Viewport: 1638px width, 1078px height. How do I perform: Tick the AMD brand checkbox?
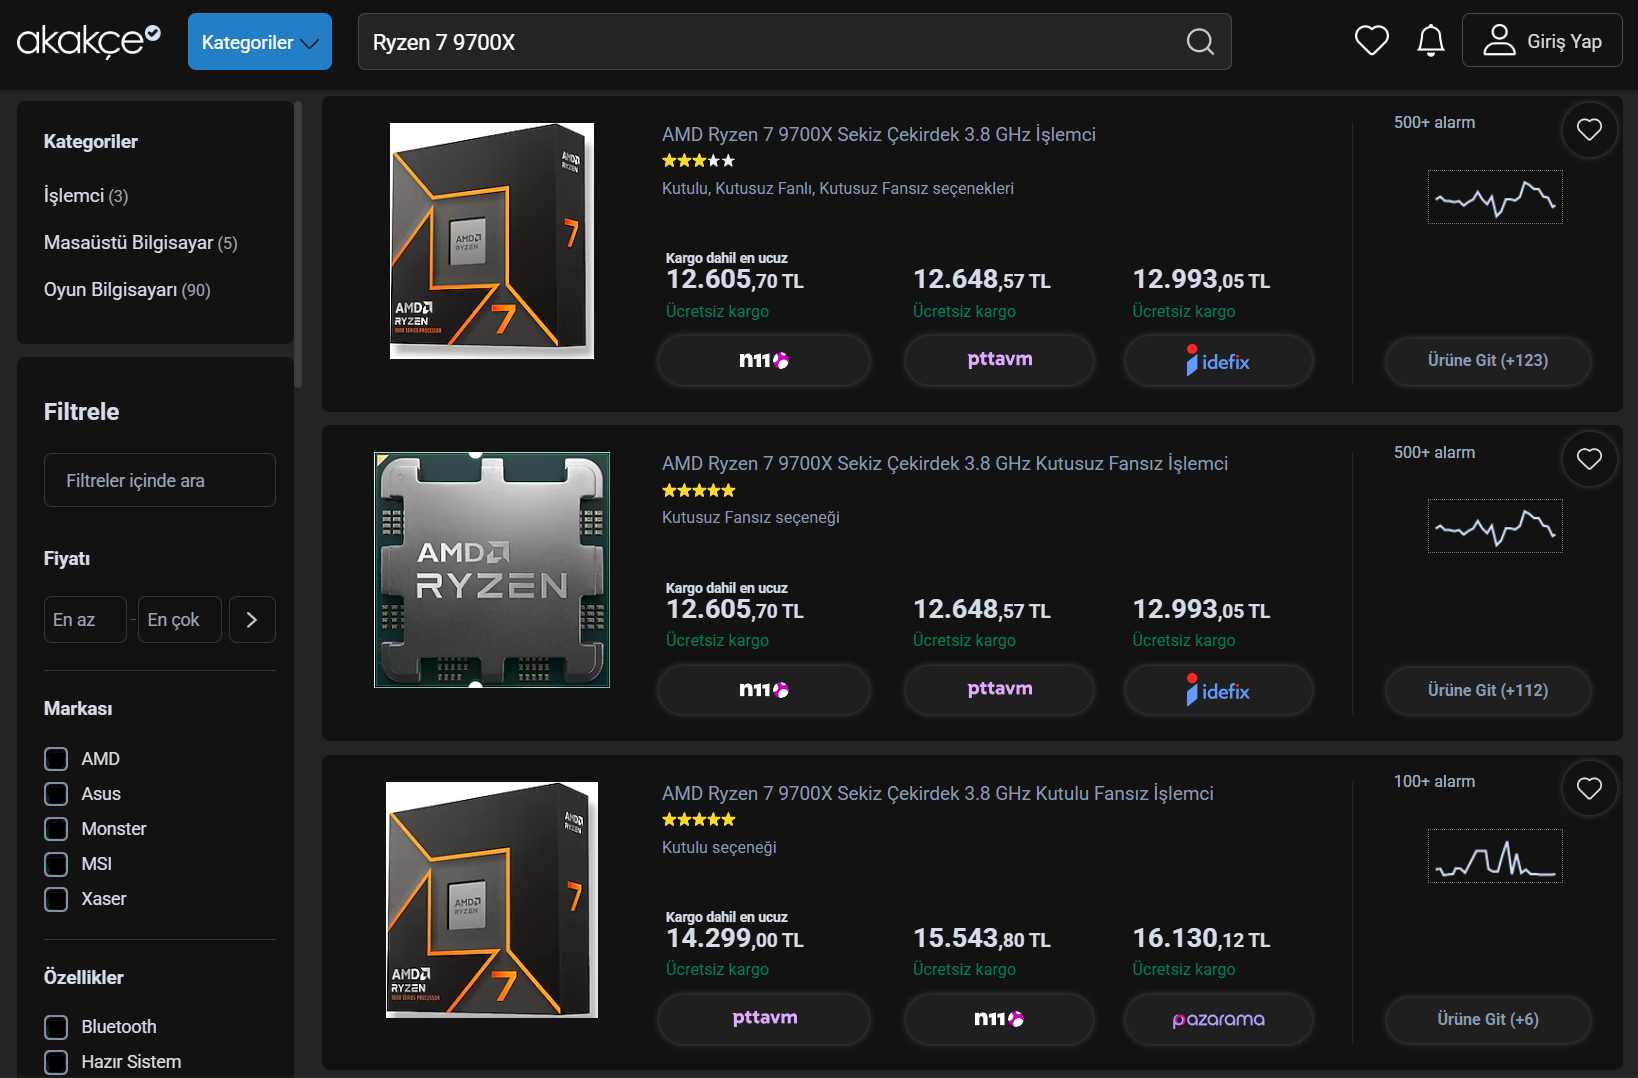click(x=56, y=759)
